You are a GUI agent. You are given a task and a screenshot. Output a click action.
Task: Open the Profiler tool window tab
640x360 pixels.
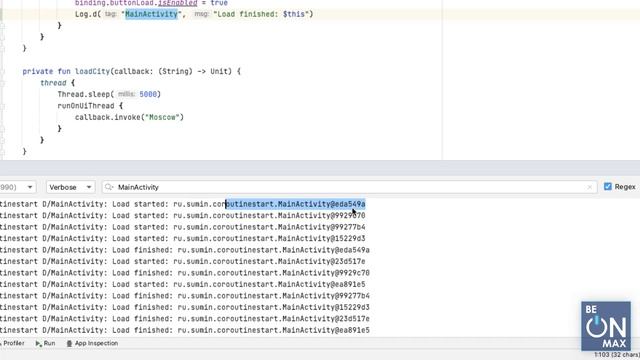tap(13, 343)
